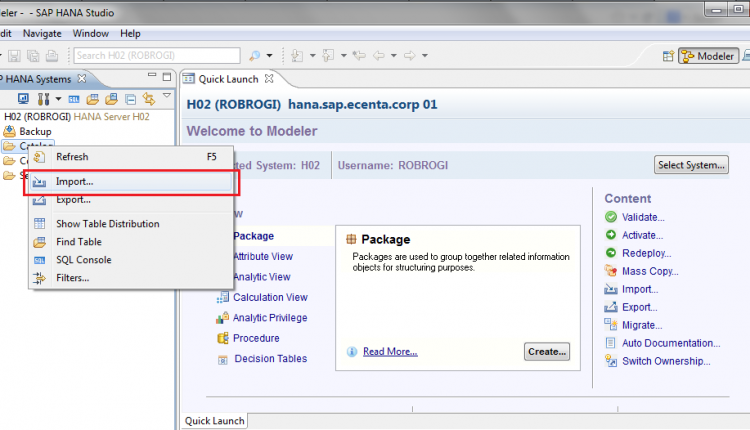750x430 pixels.
Task: Click Switch Ownership... link
Action: pos(666,362)
